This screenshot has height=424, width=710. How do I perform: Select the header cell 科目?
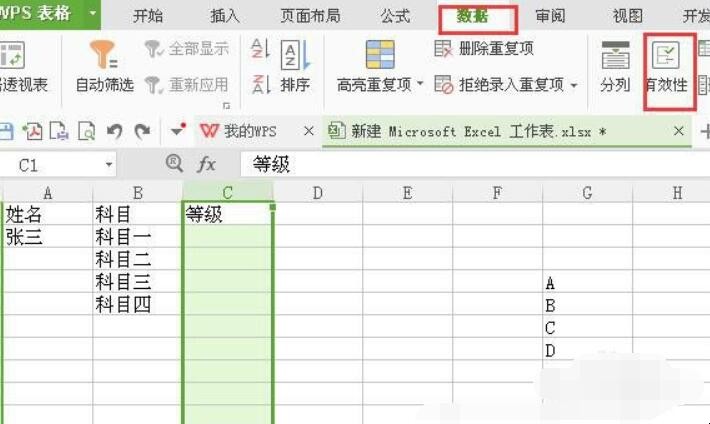pyautogui.click(x=138, y=214)
